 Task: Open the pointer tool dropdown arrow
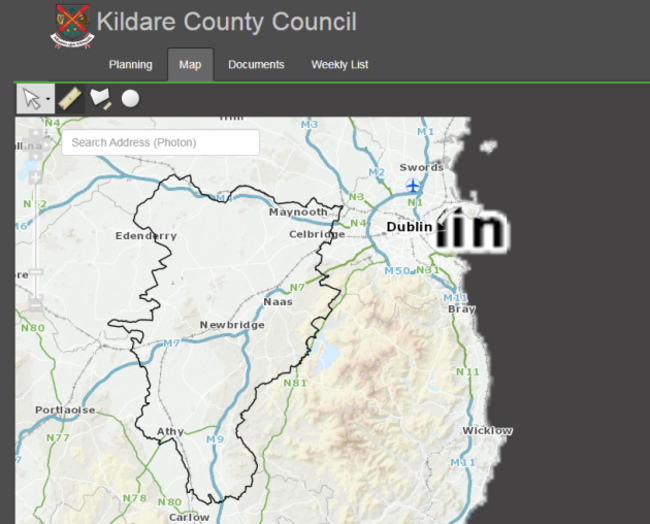[48, 99]
